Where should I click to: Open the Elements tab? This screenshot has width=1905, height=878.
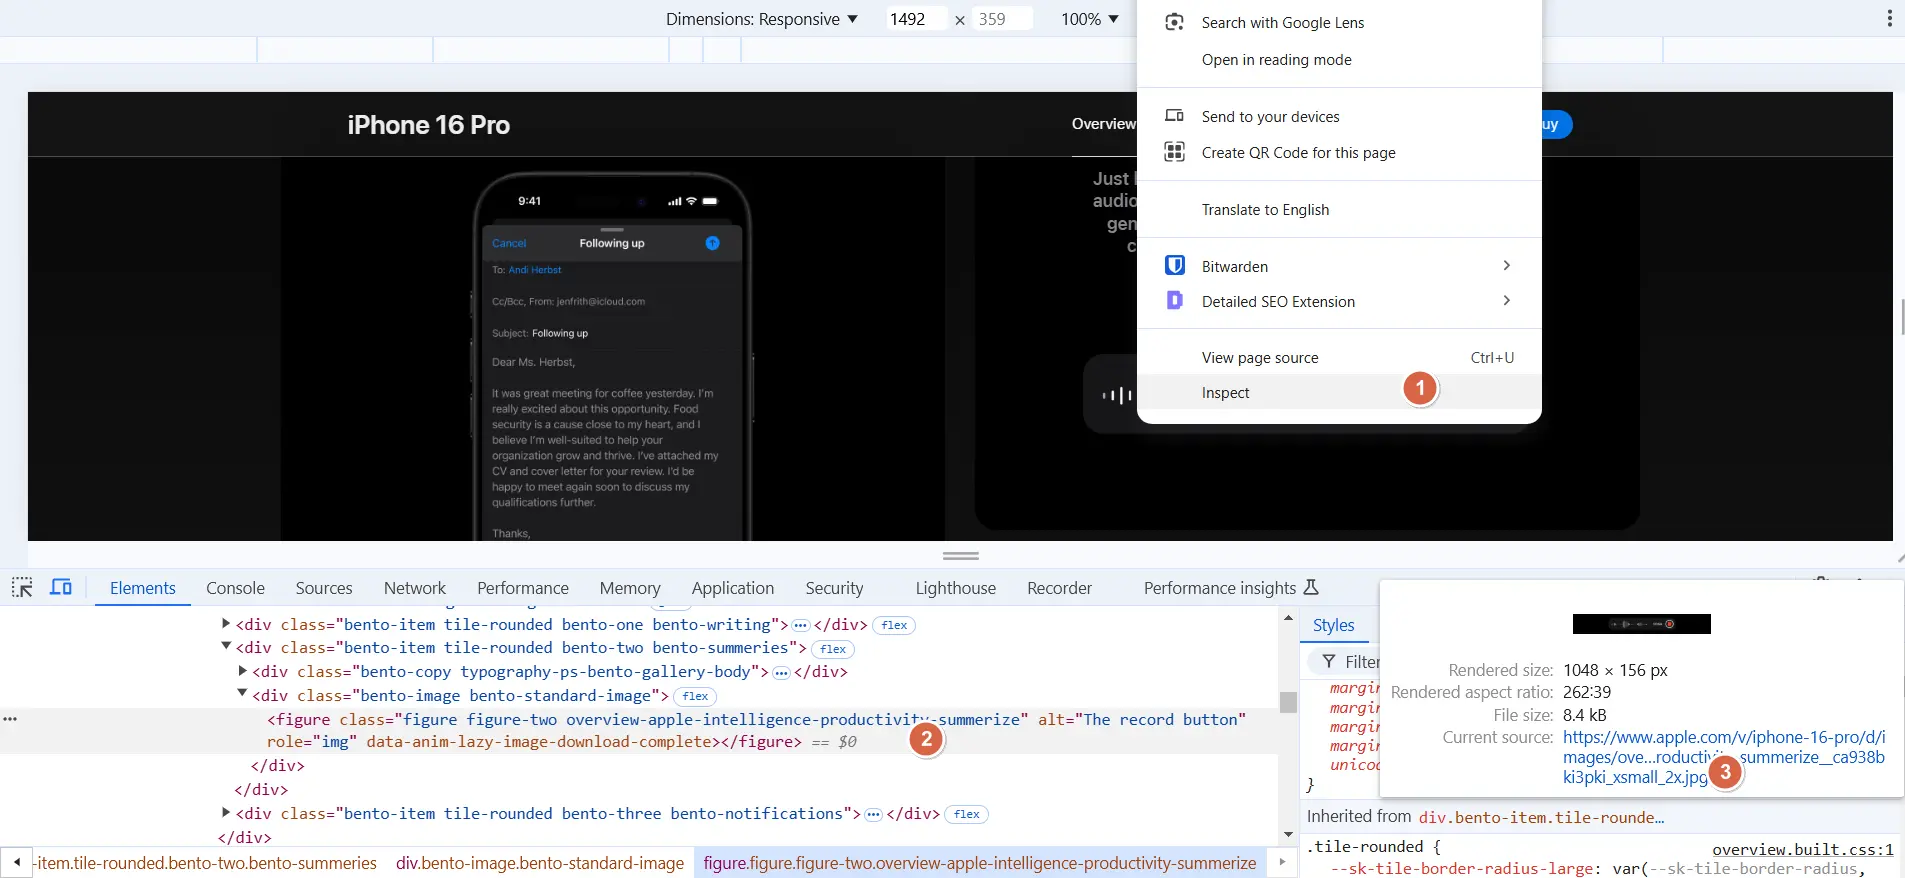coord(143,588)
